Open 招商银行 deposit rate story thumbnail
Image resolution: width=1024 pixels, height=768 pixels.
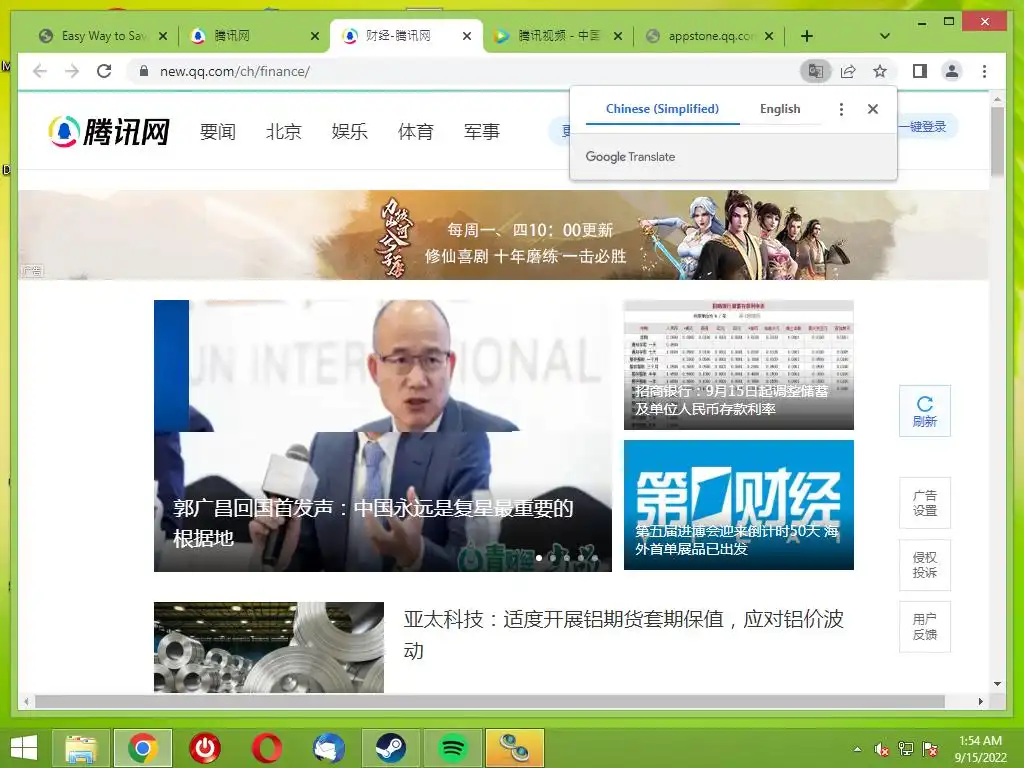pos(739,365)
